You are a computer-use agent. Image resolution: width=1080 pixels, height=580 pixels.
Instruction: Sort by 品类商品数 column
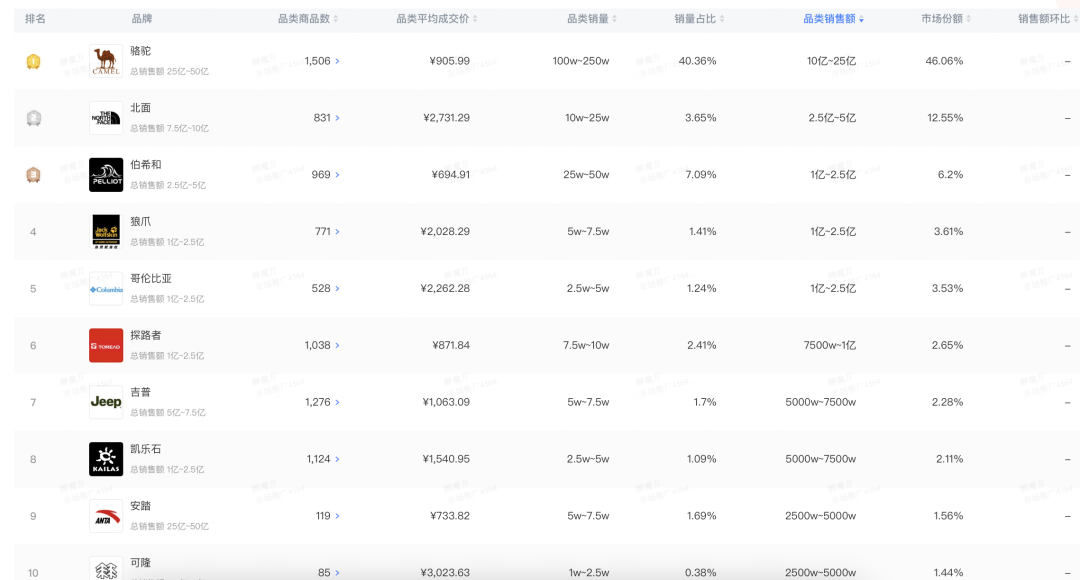[308, 19]
